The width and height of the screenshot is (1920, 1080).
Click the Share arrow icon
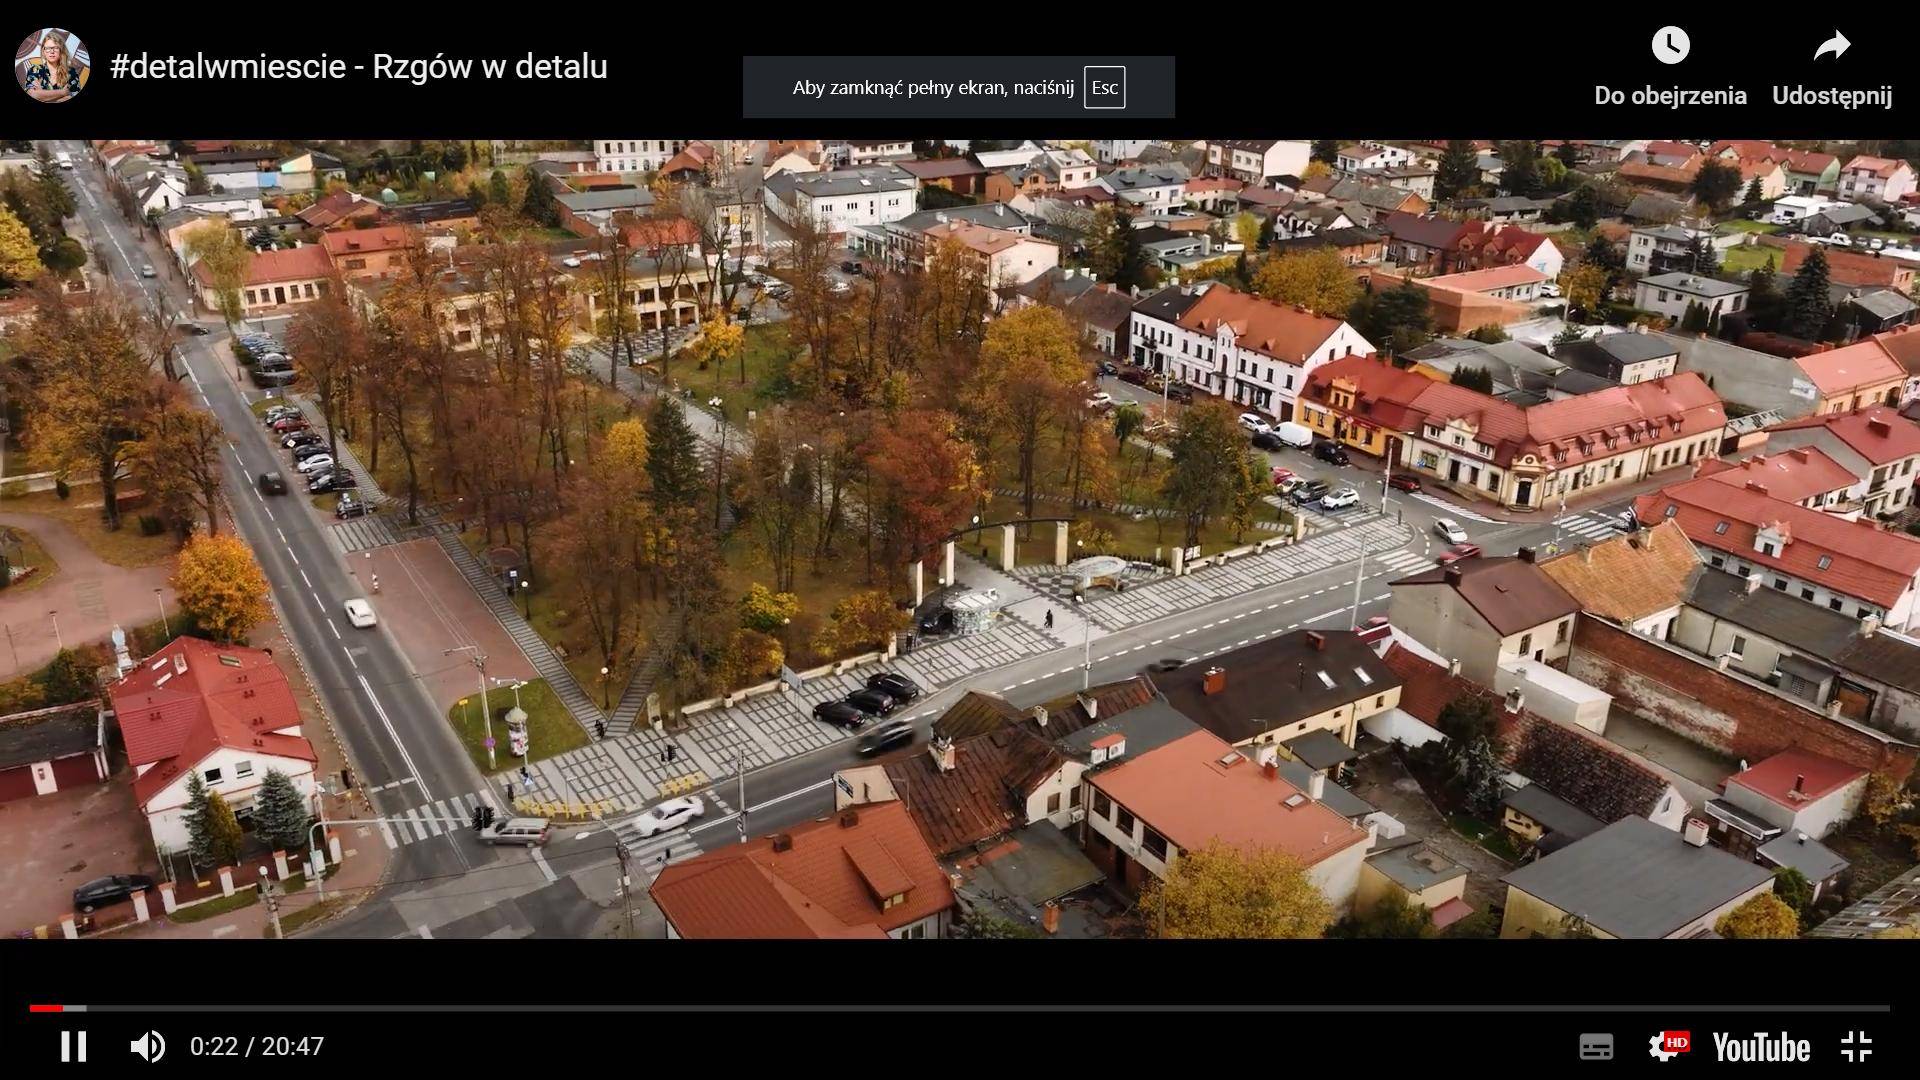point(1832,45)
